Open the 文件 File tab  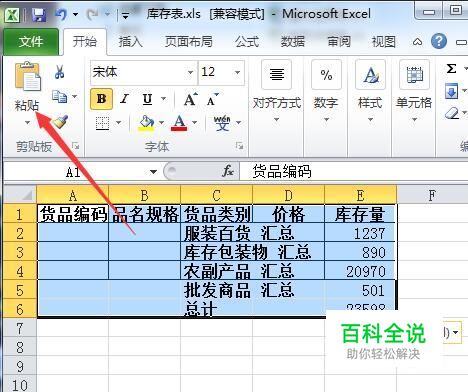(x=31, y=41)
